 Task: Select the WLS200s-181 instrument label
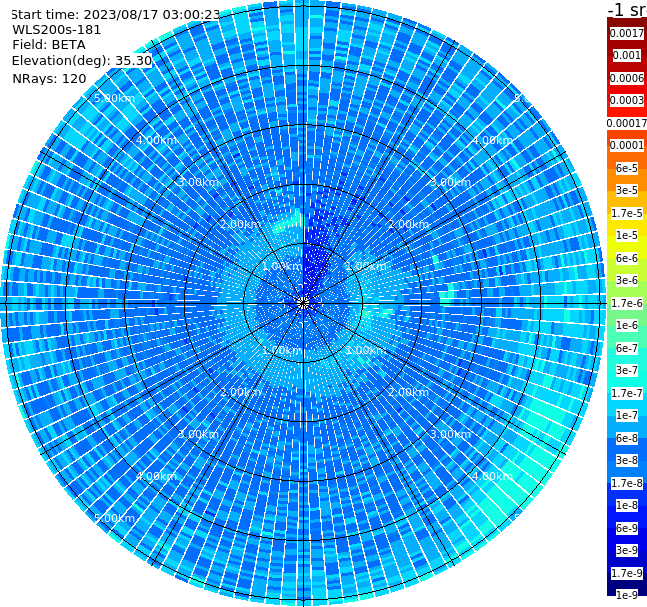coord(56,30)
